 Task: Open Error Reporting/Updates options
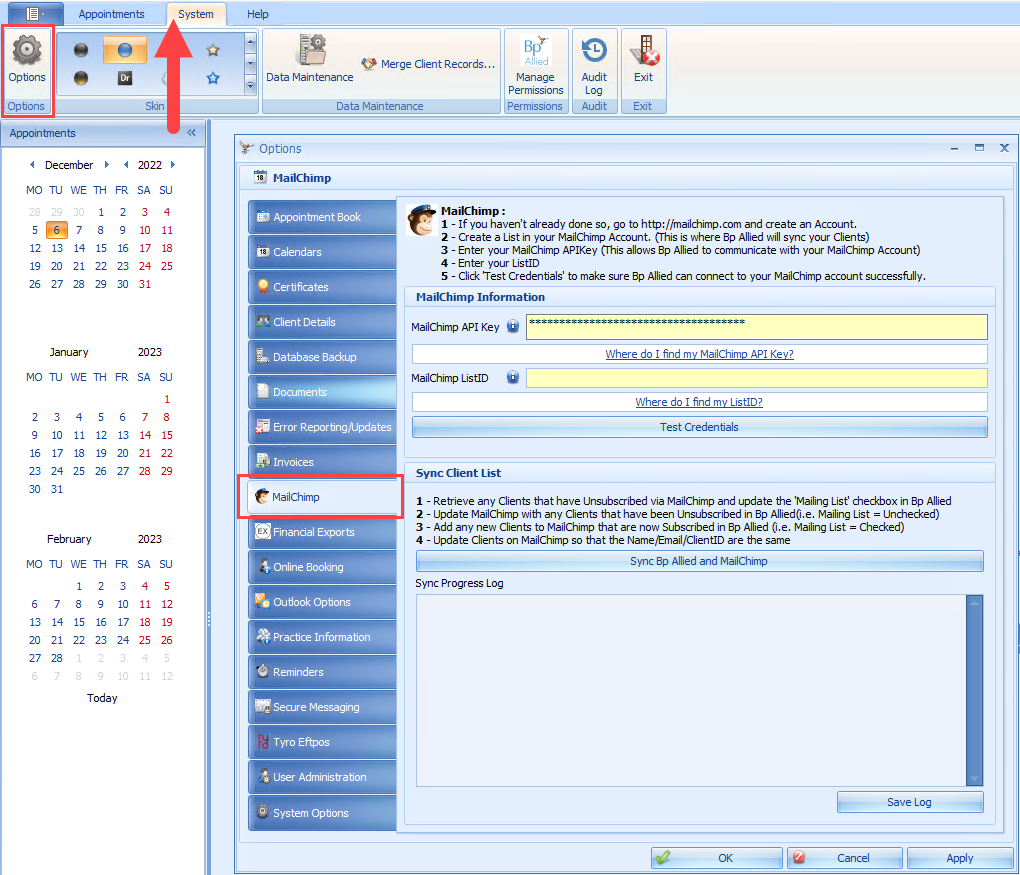coord(322,427)
